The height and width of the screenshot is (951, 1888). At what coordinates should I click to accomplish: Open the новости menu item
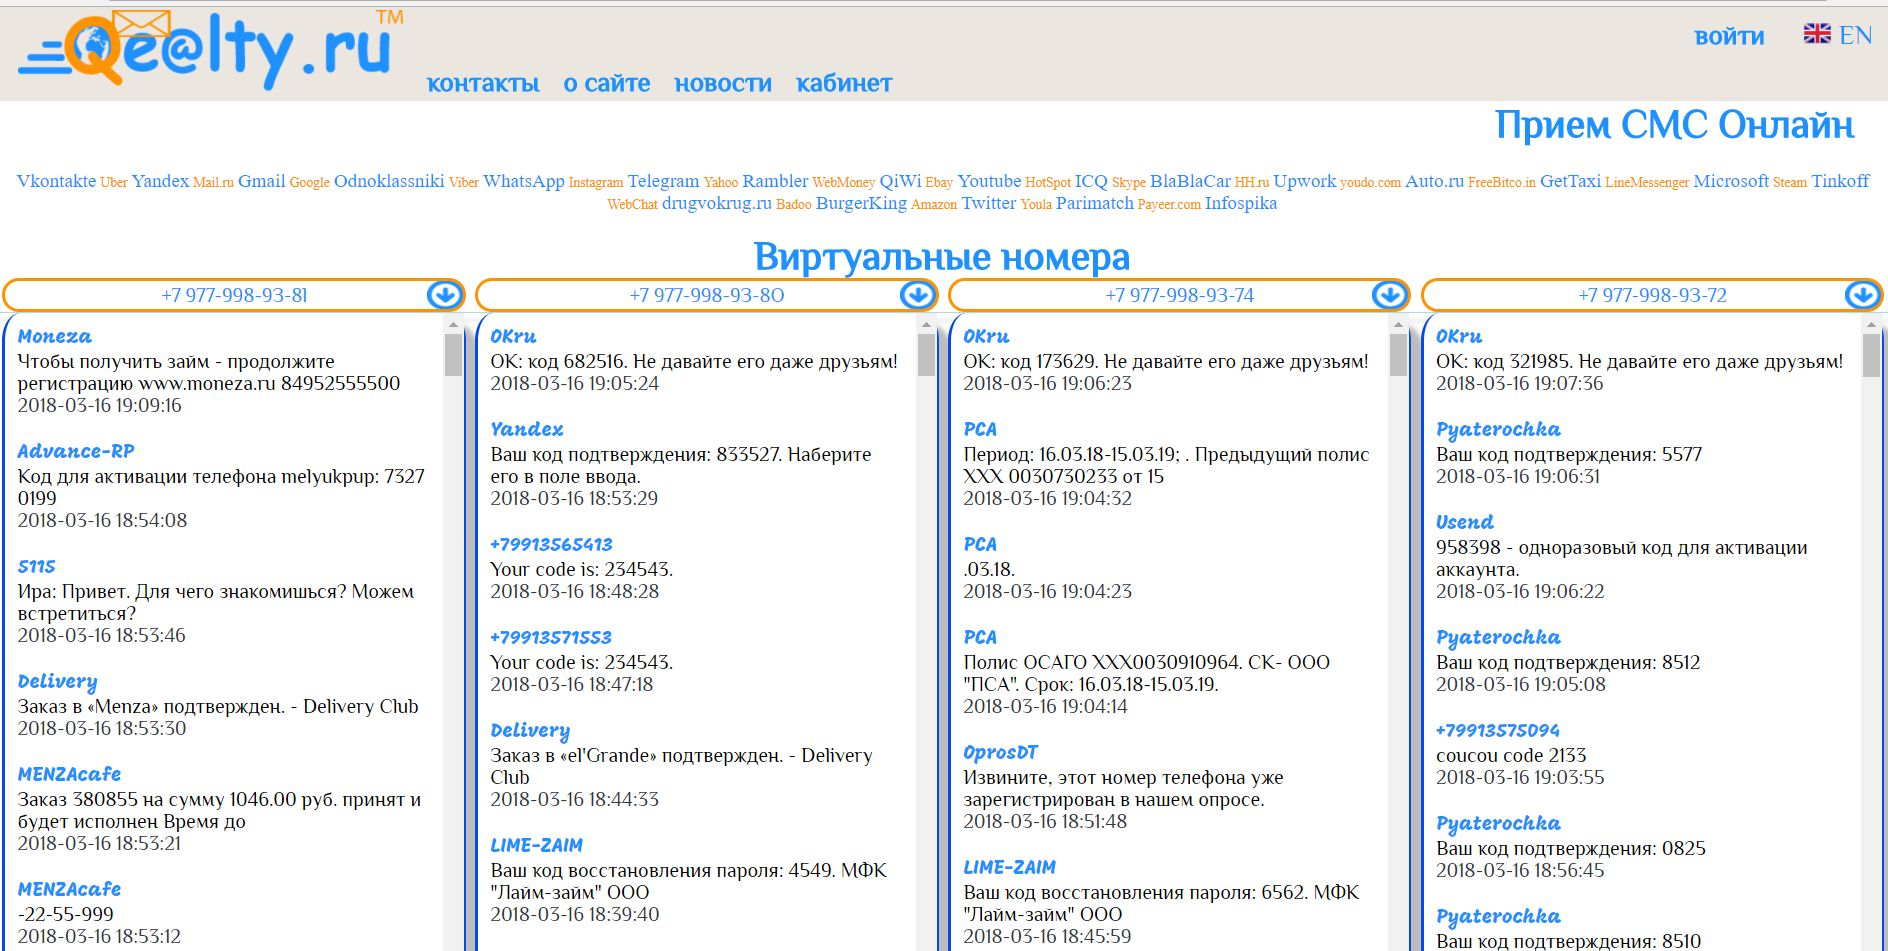point(723,83)
